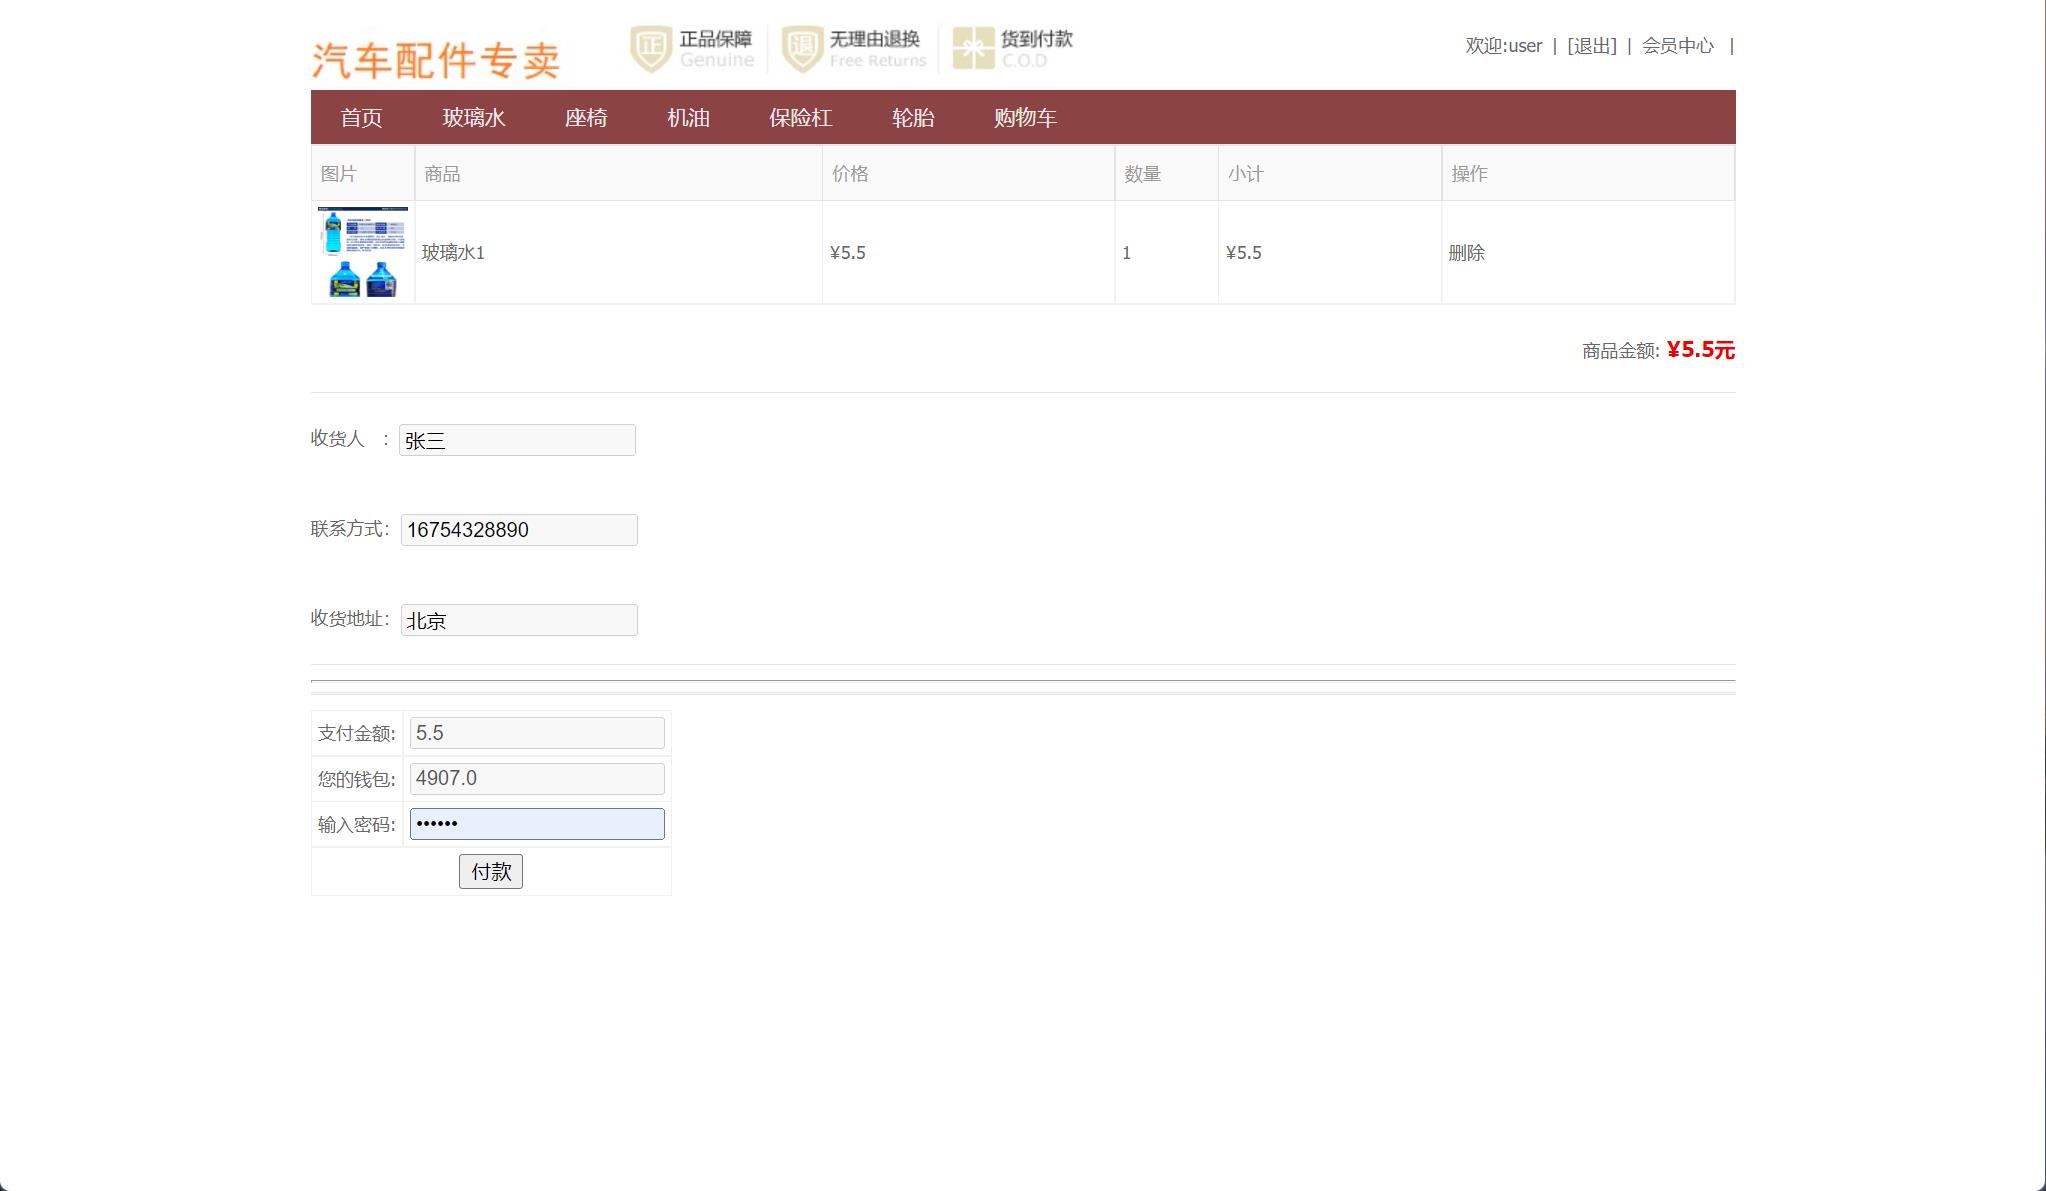Open the 玻璃水 category menu
The width and height of the screenshot is (2046, 1191).
pos(473,118)
